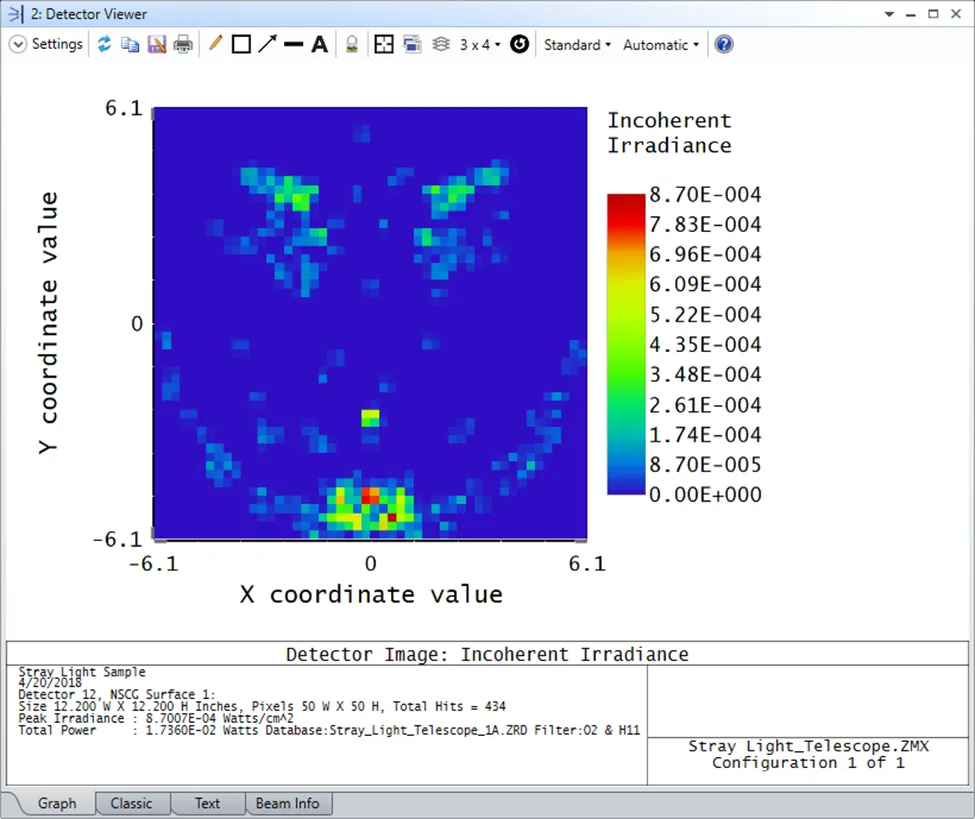Select the rectangle drawing tool
Screen dimensions: 975x819
click(x=240, y=45)
